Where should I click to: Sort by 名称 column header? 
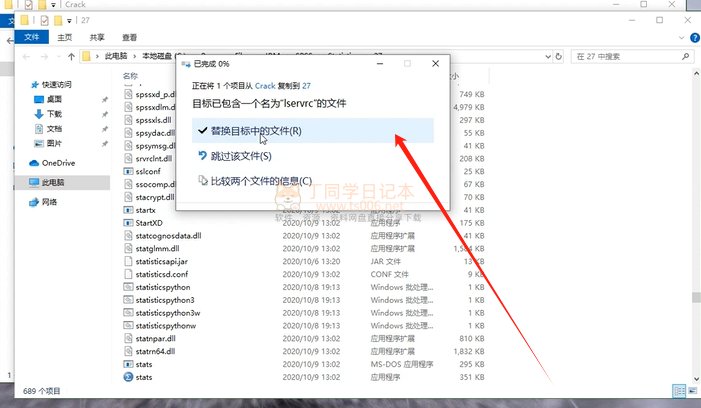(x=130, y=76)
